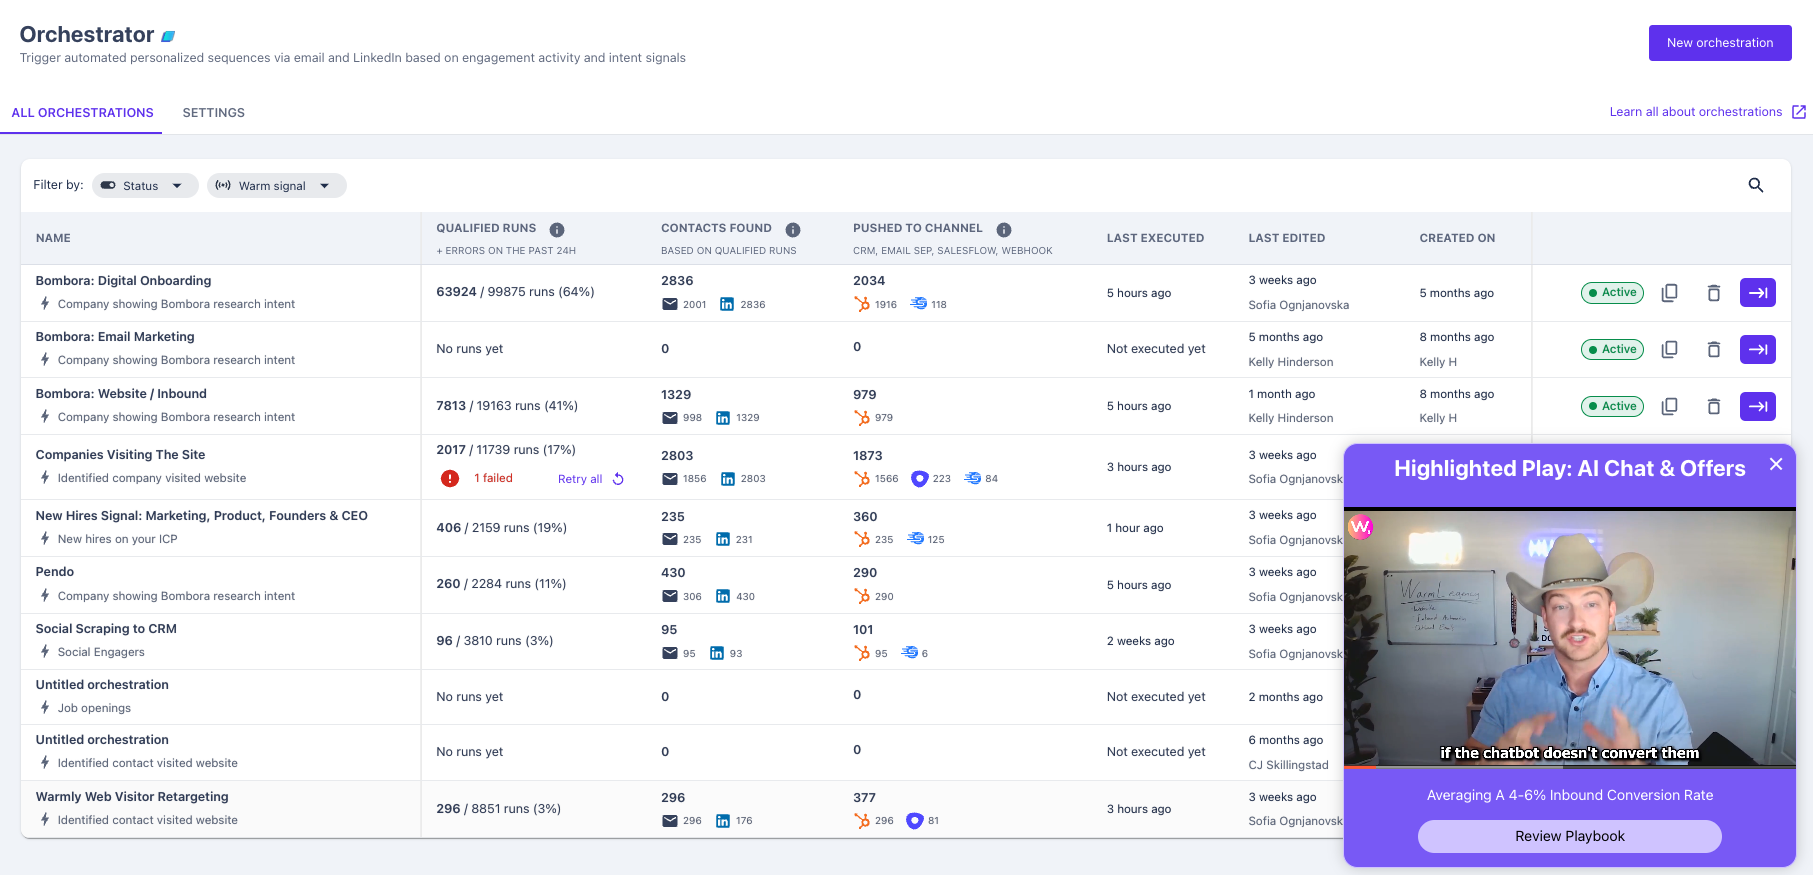Duplicate Bombora: Email Marketing orchestration
This screenshot has width=1813, height=875.
pyautogui.click(x=1669, y=349)
